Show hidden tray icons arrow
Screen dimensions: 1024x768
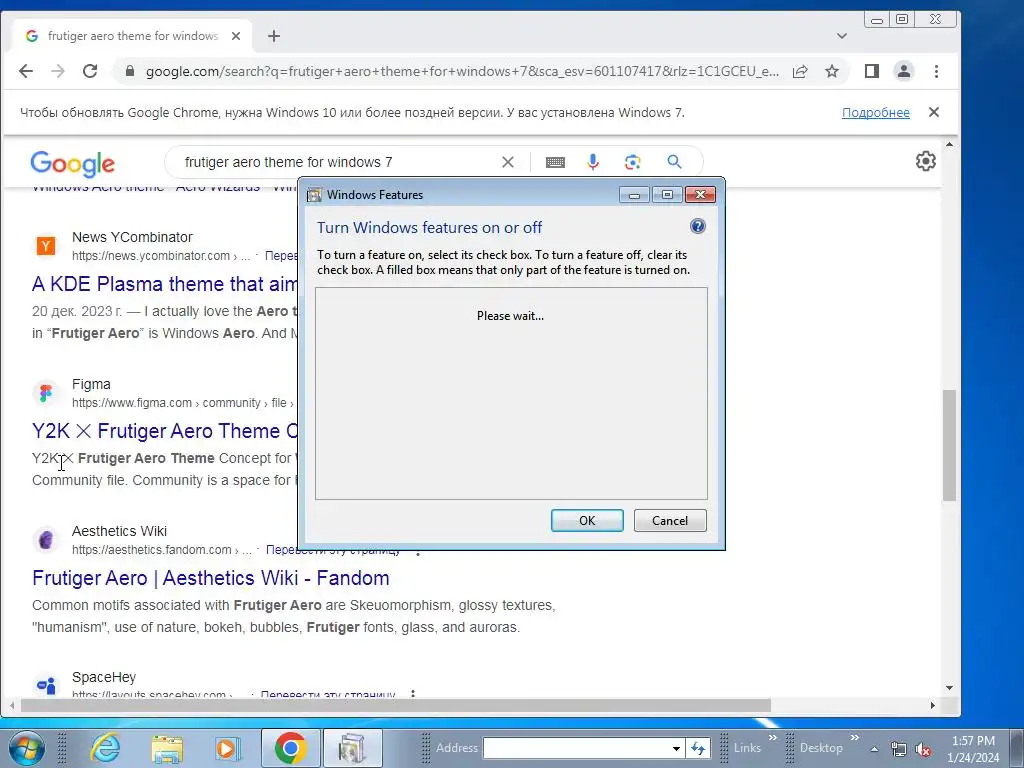tap(874, 749)
